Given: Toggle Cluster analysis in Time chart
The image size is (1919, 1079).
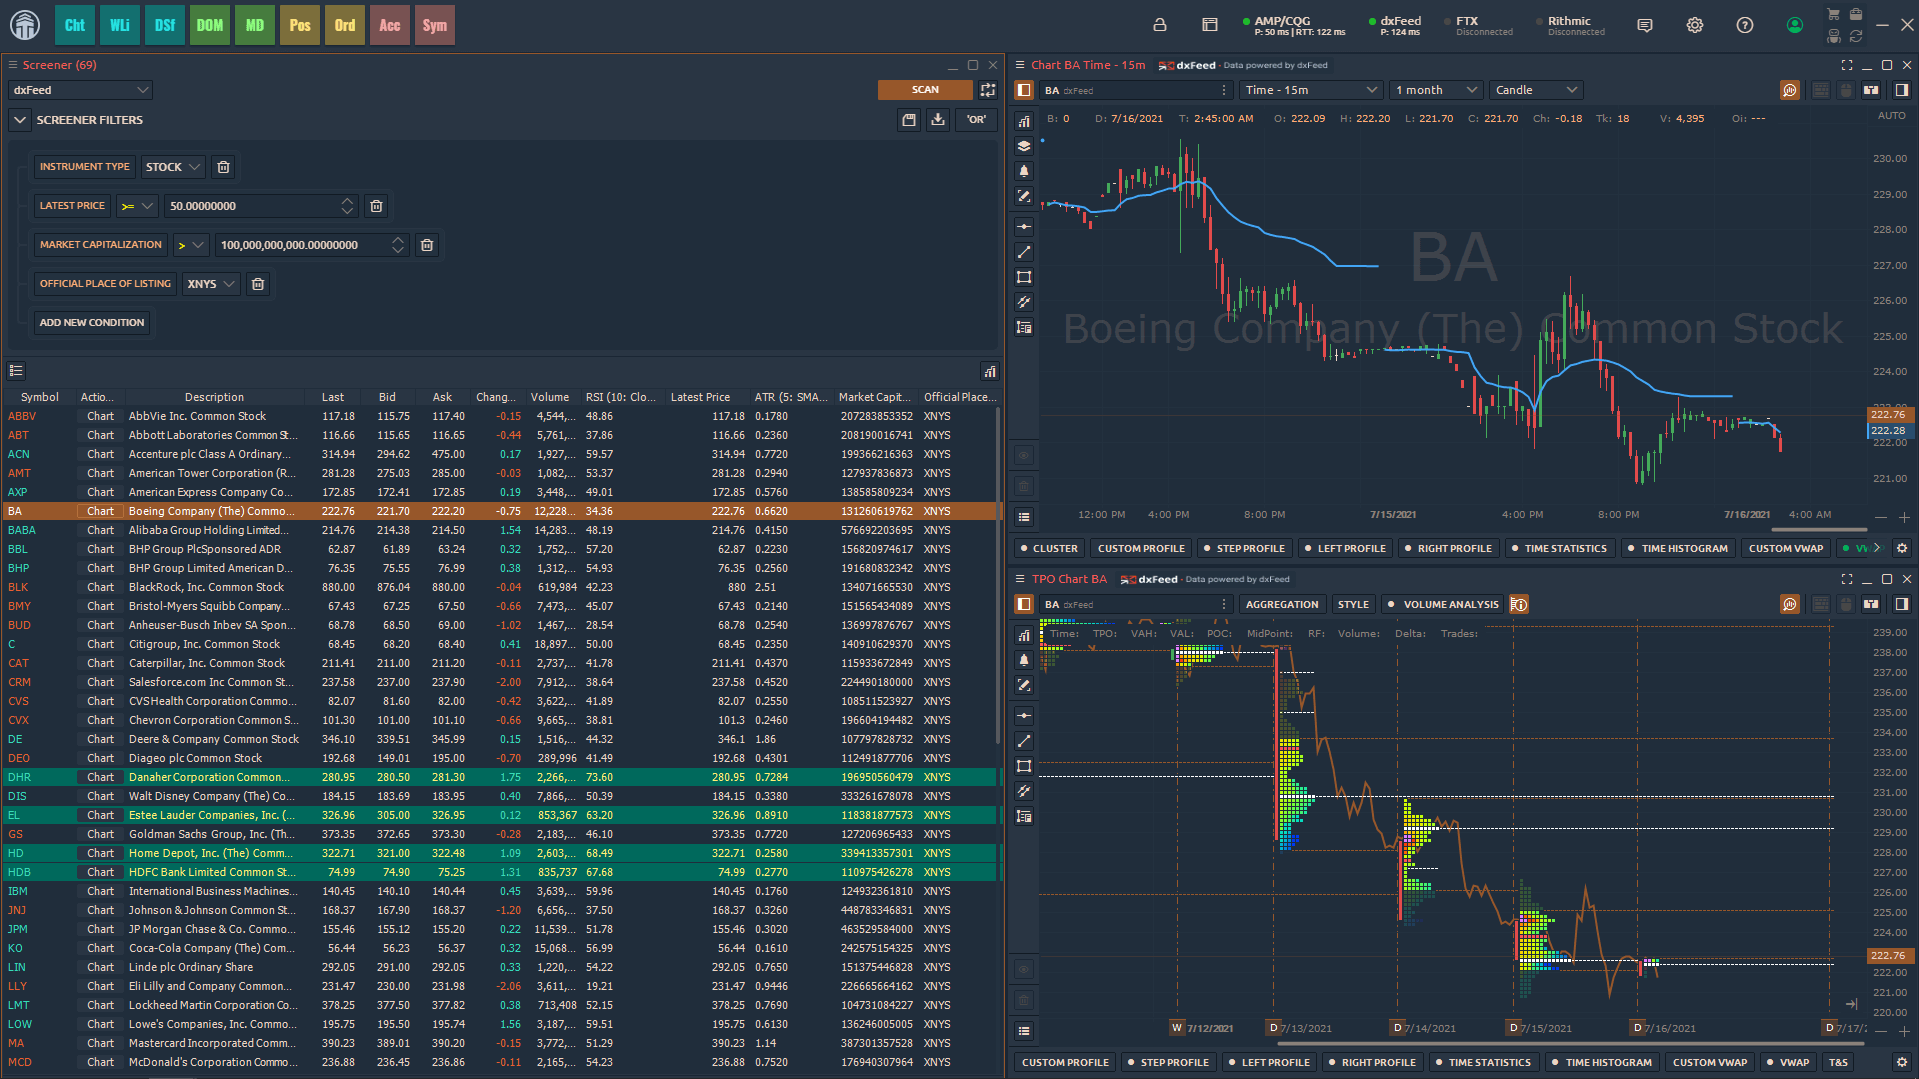Looking at the screenshot, I should pos(1048,548).
